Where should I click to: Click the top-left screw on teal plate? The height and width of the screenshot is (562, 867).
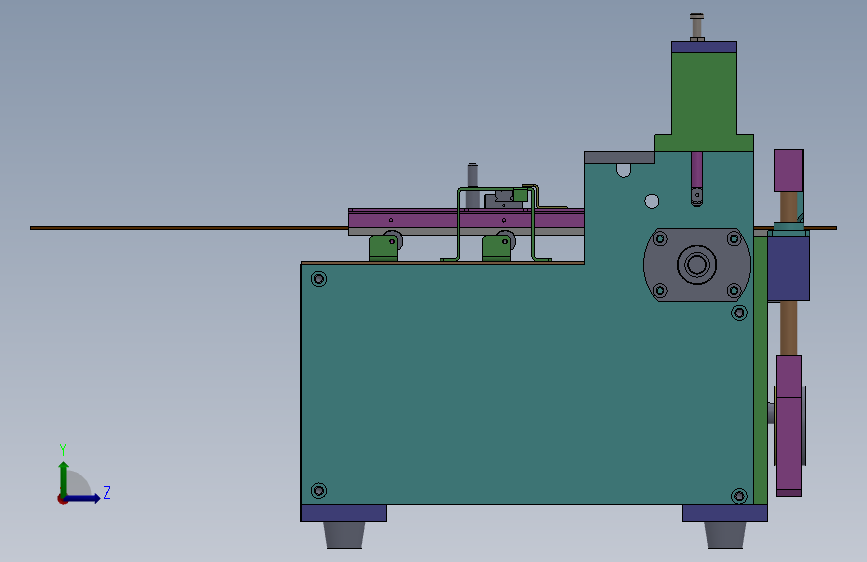(319, 279)
